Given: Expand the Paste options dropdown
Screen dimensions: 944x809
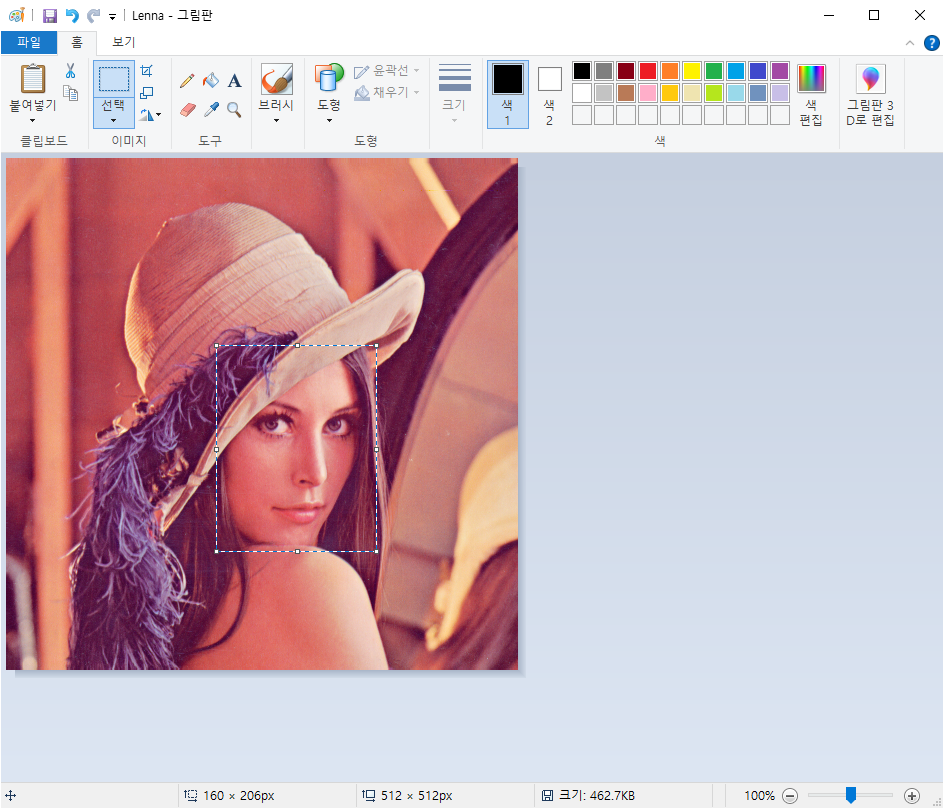Looking at the screenshot, I should click(33, 120).
